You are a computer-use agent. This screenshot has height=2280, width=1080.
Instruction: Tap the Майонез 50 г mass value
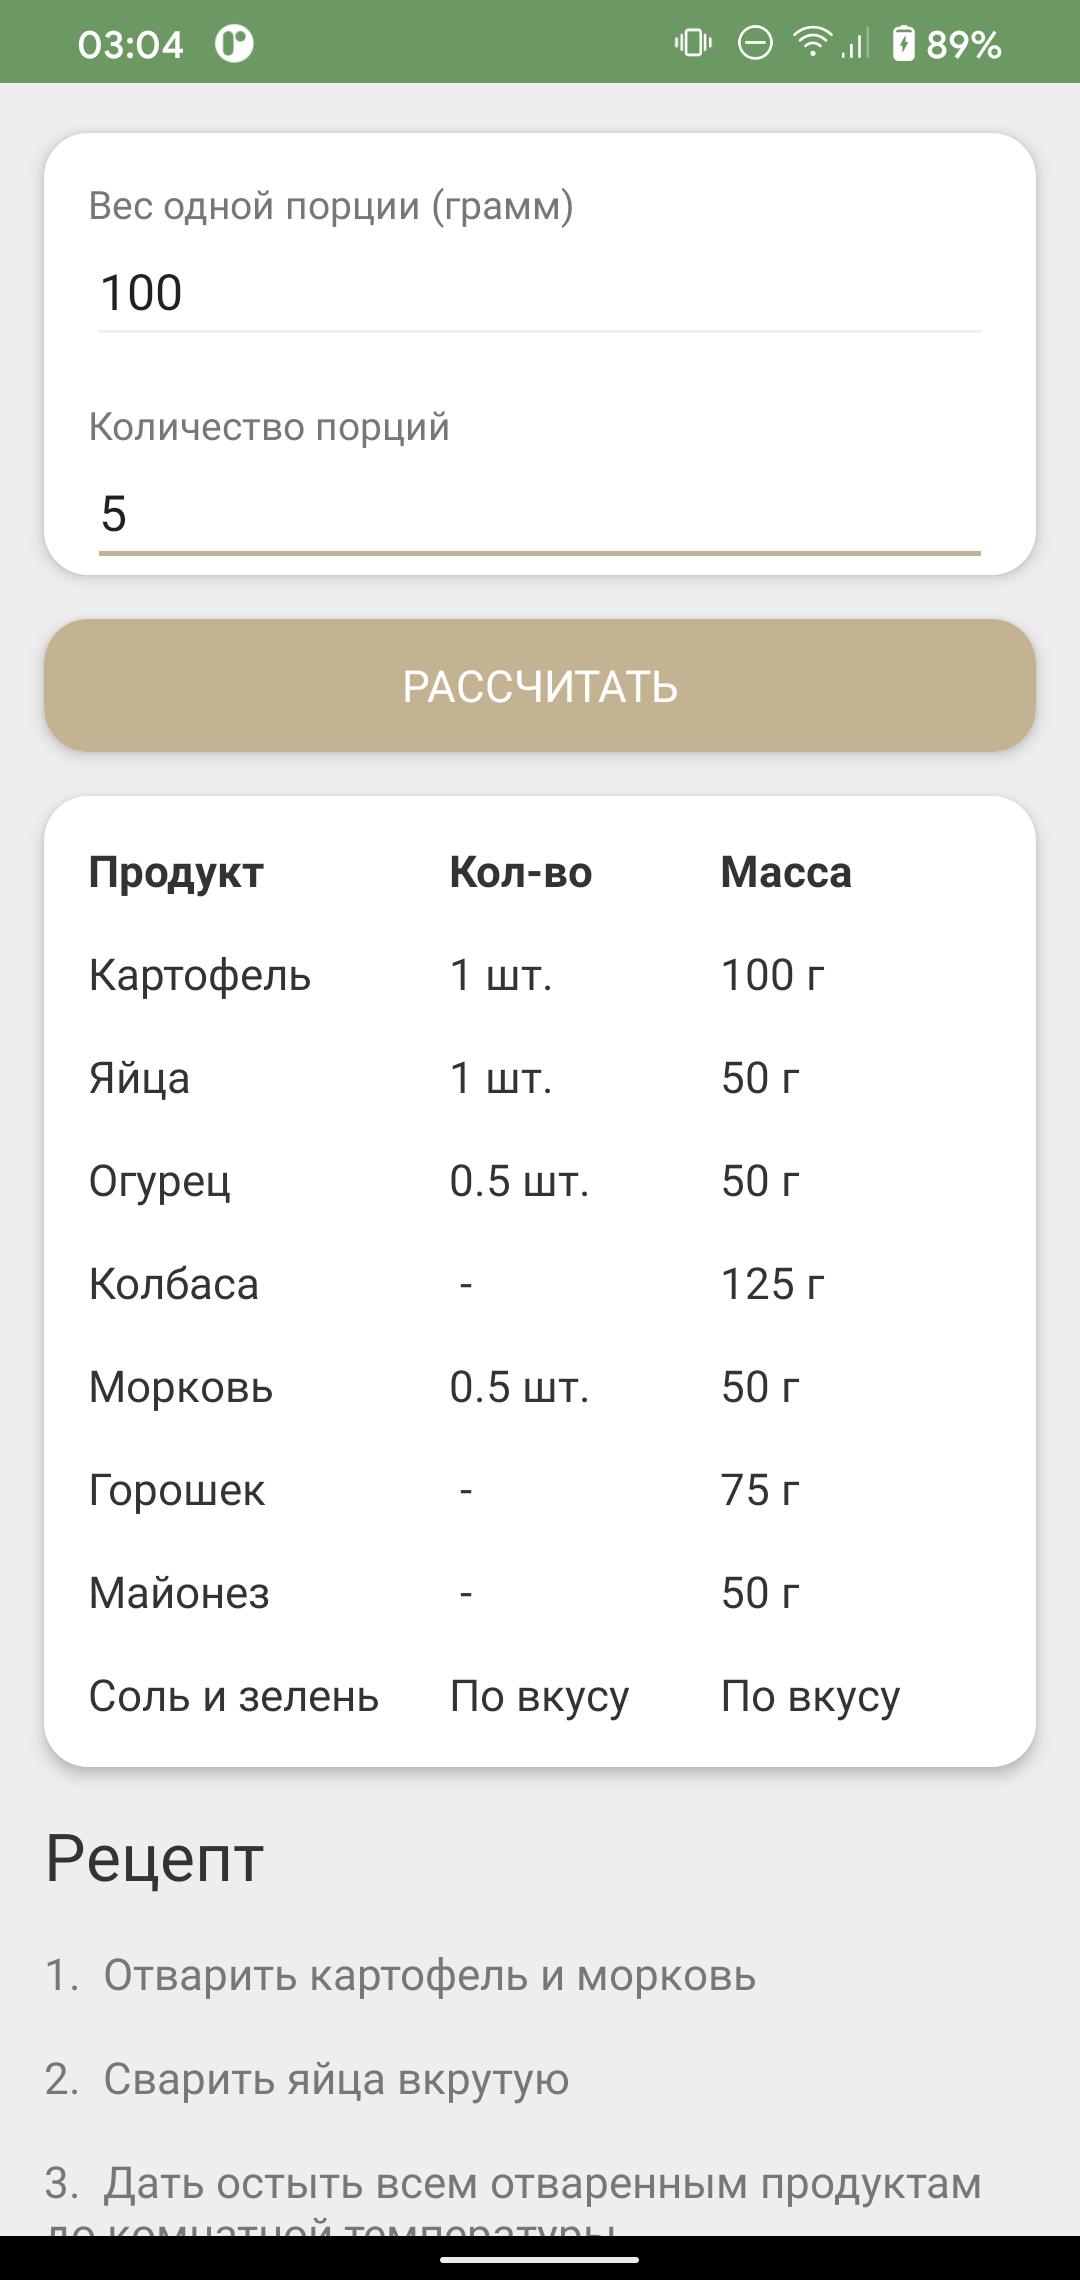[x=760, y=1593]
